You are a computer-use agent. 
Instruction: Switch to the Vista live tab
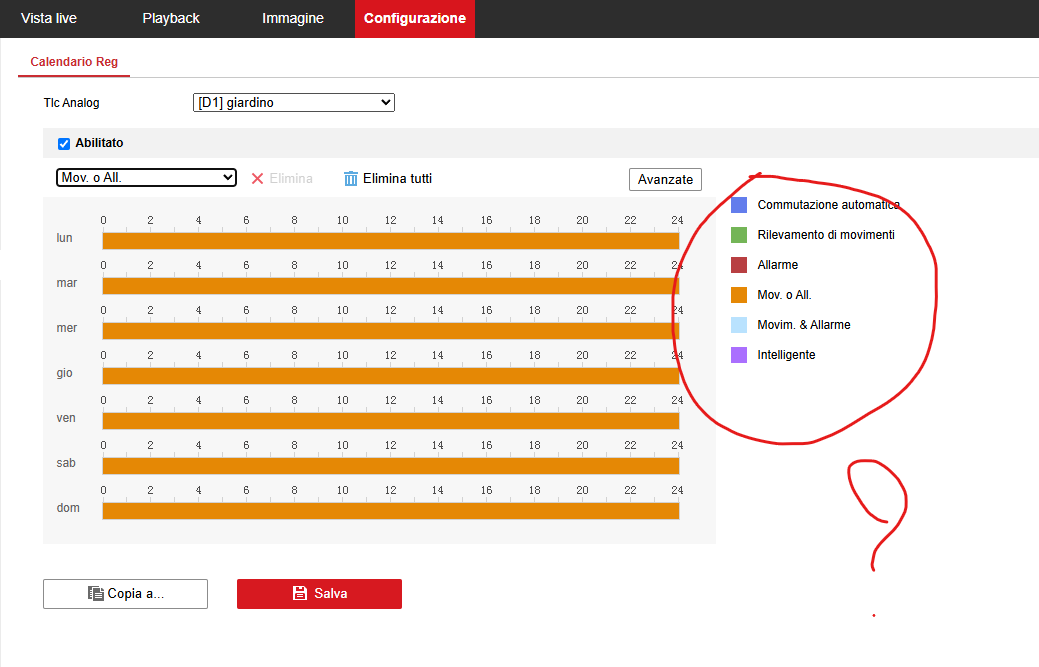tap(49, 19)
